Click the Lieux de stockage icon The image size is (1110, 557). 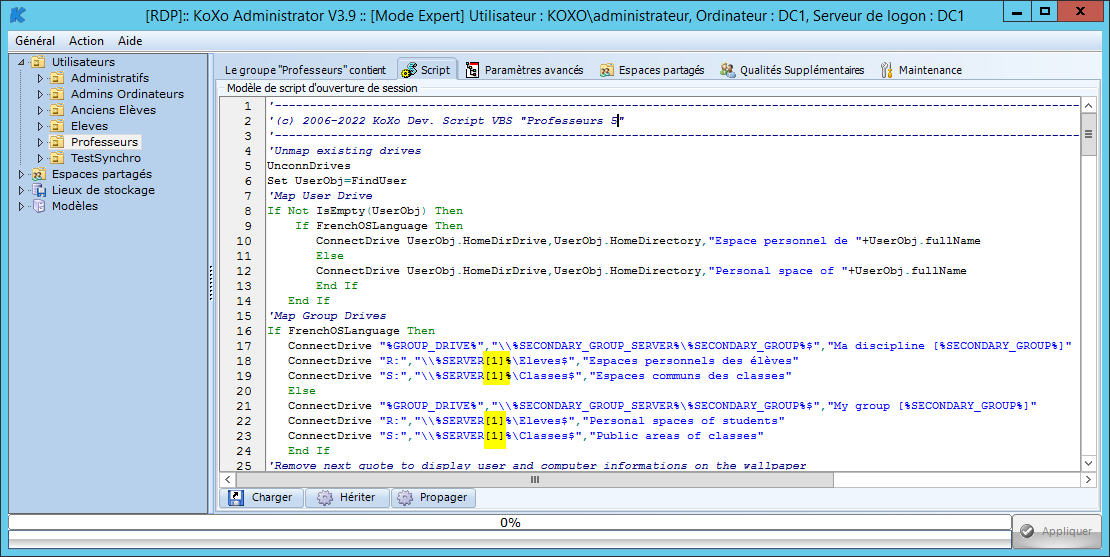(x=39, y=190)
